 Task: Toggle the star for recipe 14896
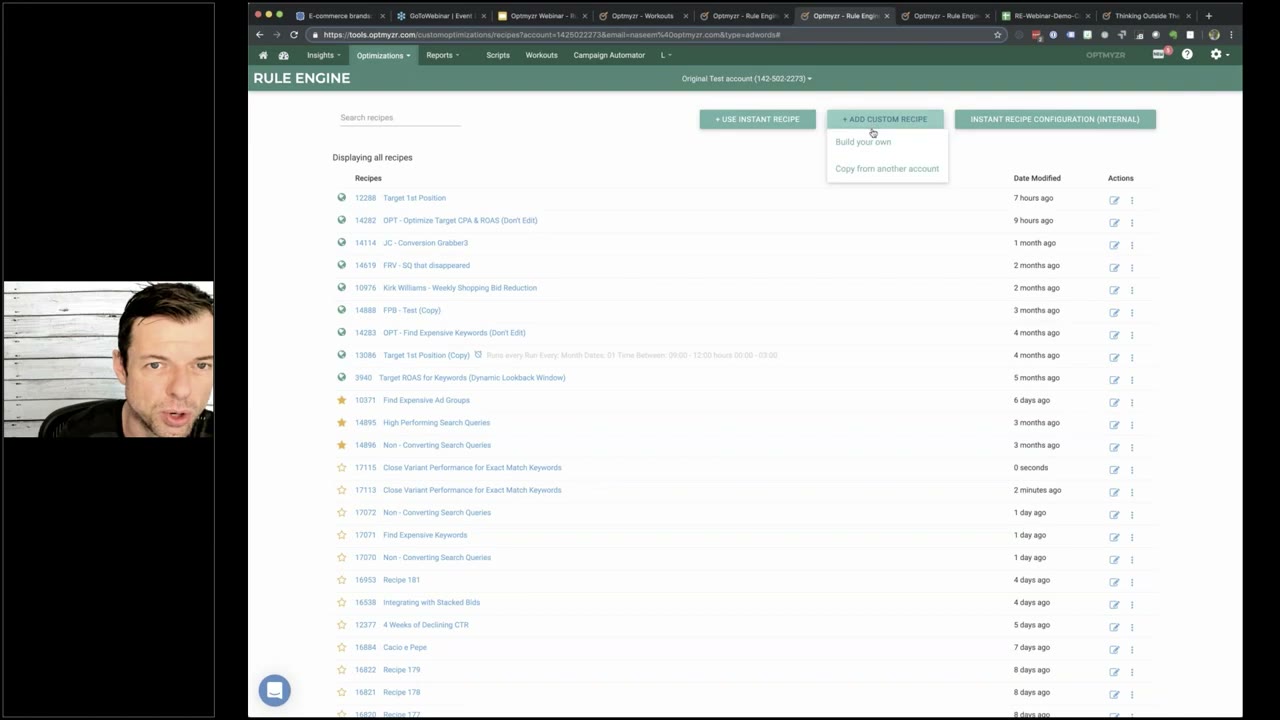pos(341,445)
